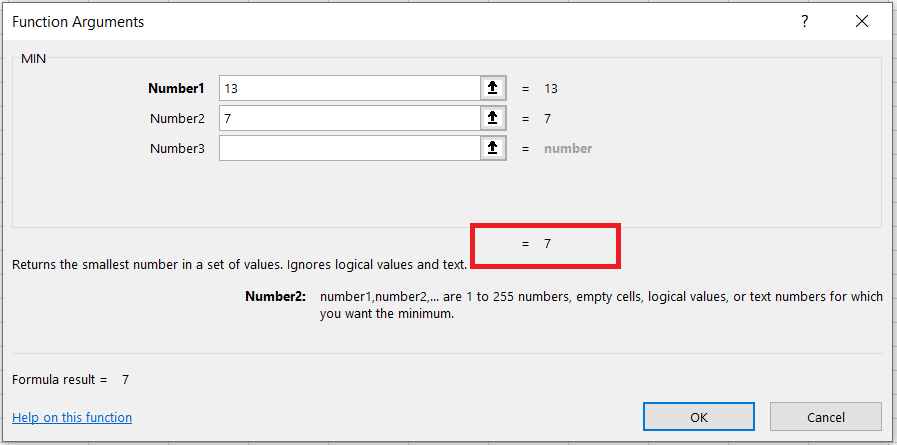Click the bold Number1 label beside first field
Screen dimensions: 897x445
176,88
